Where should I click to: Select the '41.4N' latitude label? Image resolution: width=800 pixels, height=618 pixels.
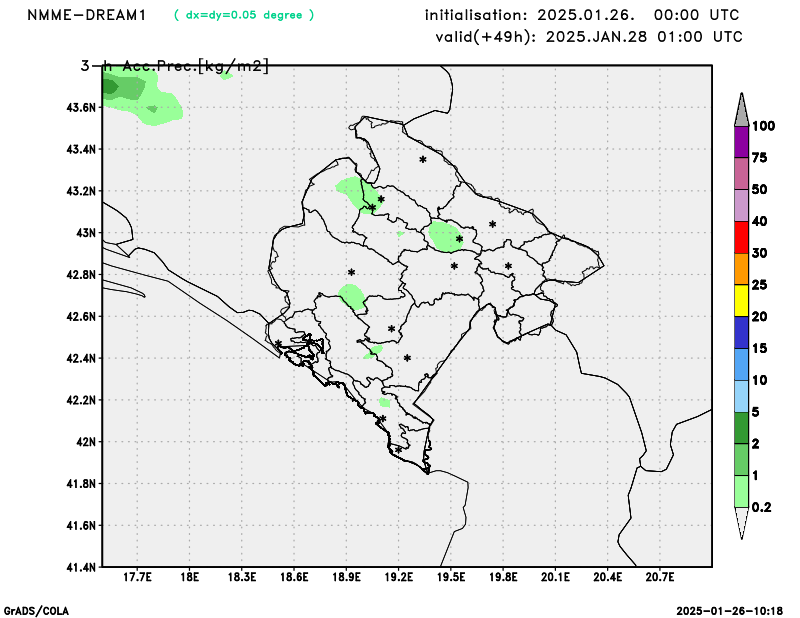(81, 567)
